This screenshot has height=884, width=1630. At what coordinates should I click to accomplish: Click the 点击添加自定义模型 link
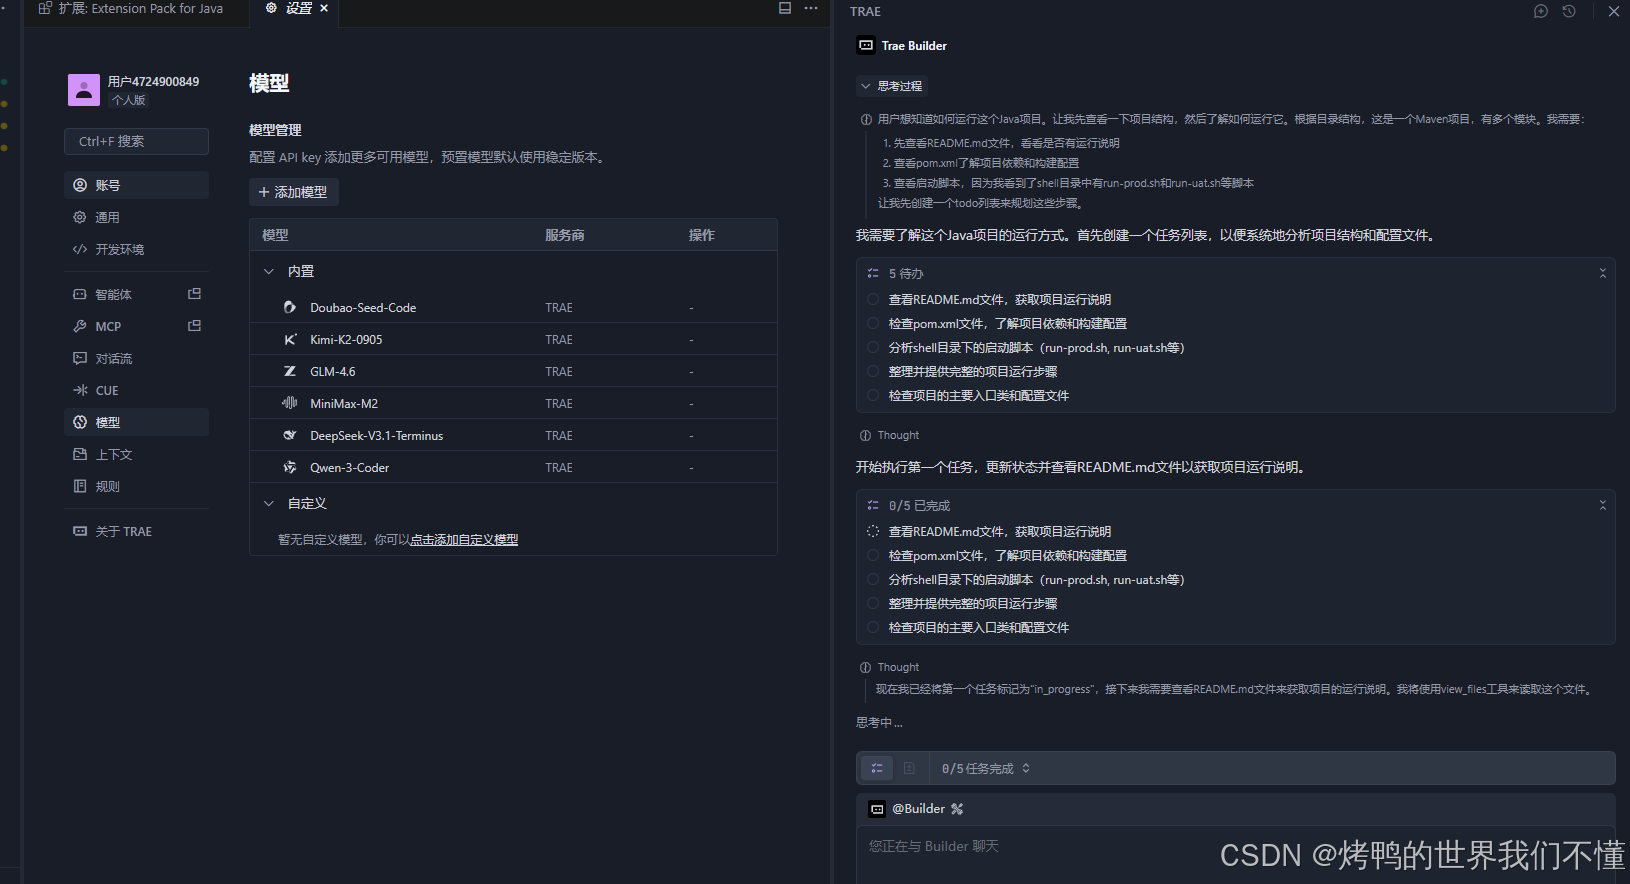pyautogui.click(x=464, y=539)
